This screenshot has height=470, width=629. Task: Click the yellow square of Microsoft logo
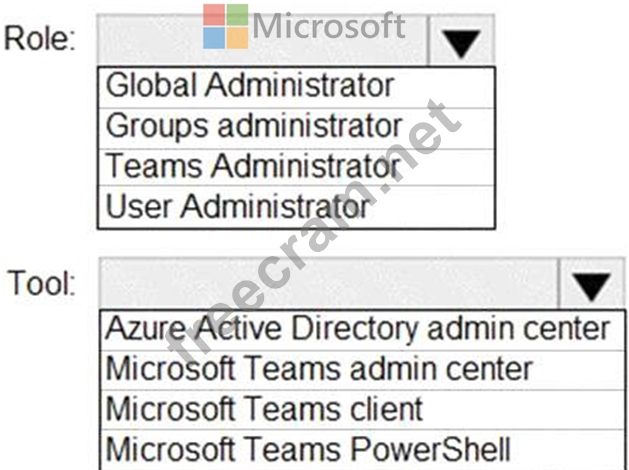tap(236, 37)
